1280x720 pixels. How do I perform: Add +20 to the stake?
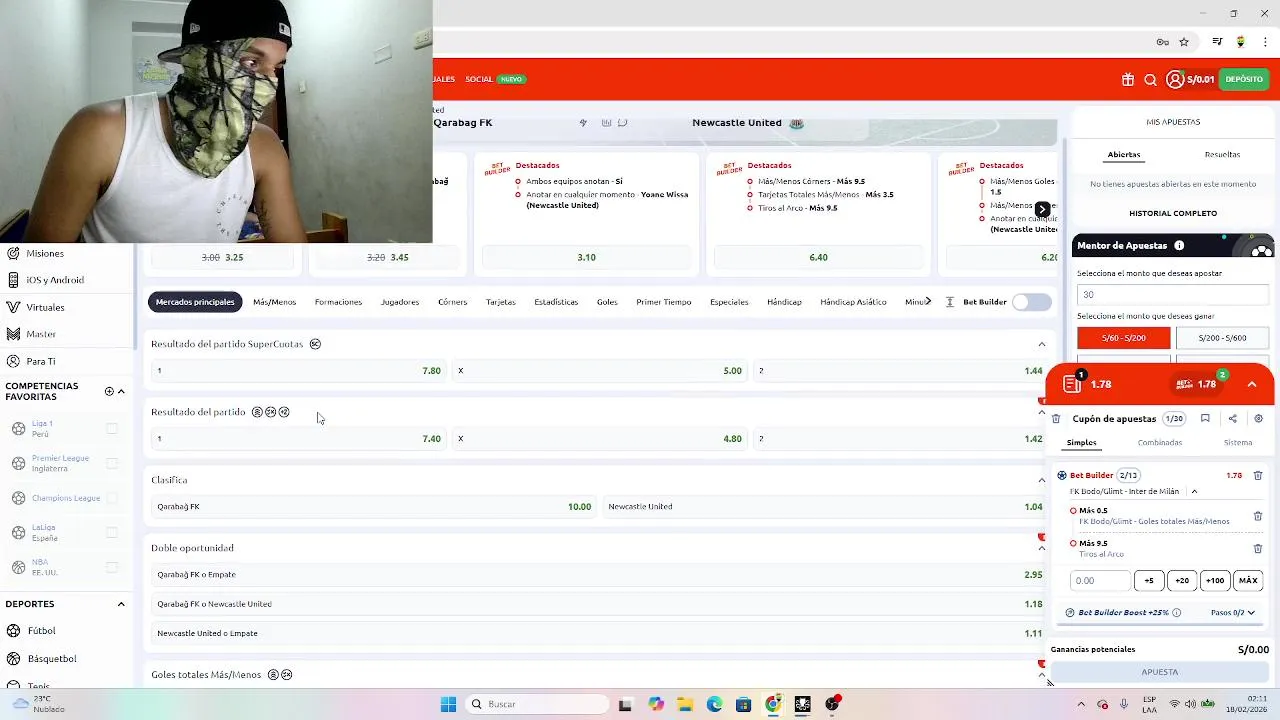(1182, 581)
